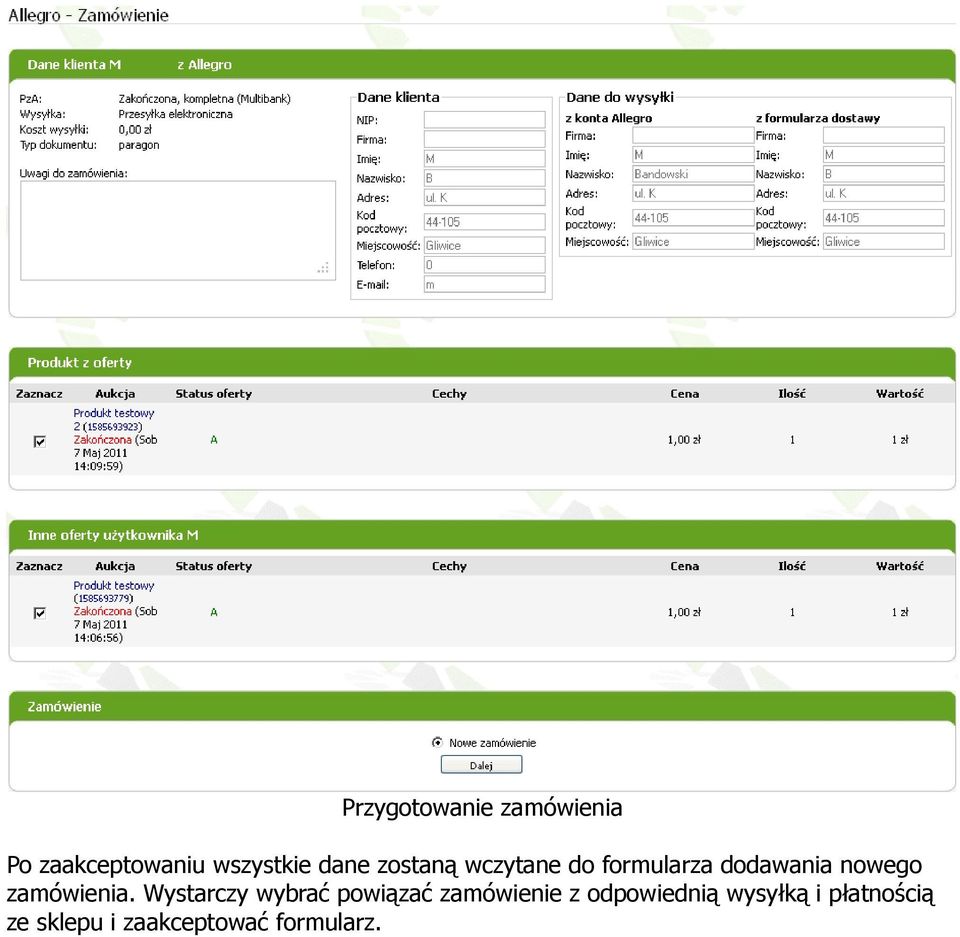
Task: Click Miejscowość field under z konta Allegro
Action: pyautogui.click(x=693, y=241)
